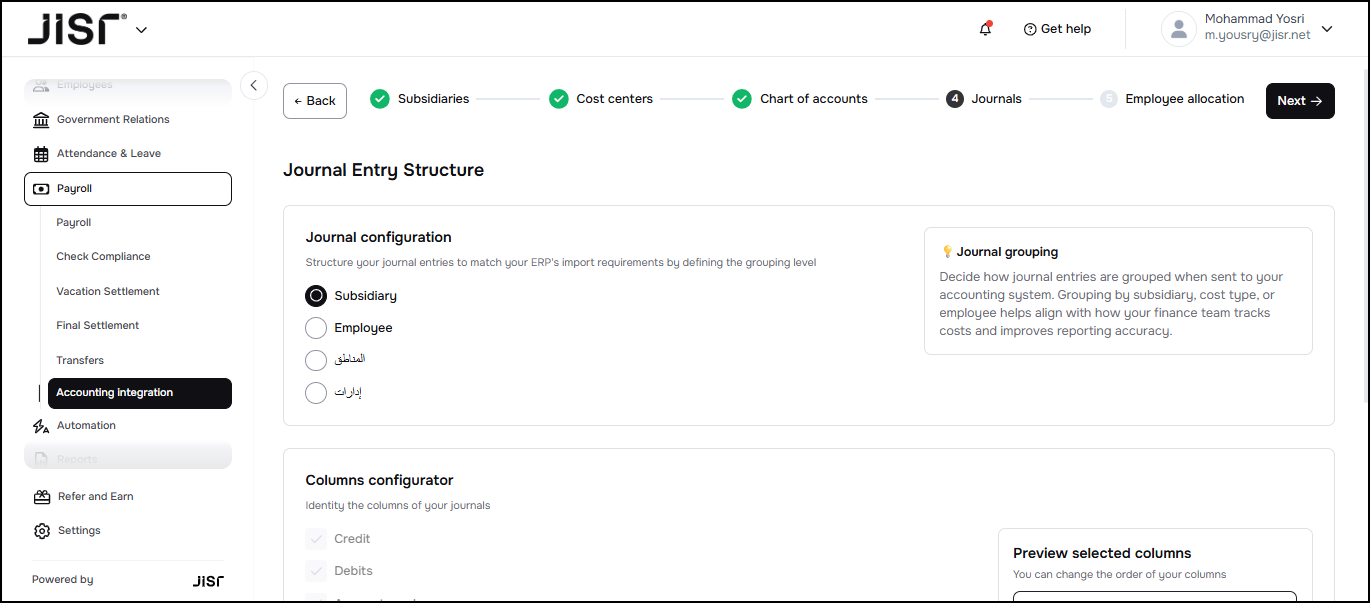Viewport: 1370px width, 603px height.
Task: Expand the account dropdown next to Mohammad Yosri
Action: (1327, 29)
